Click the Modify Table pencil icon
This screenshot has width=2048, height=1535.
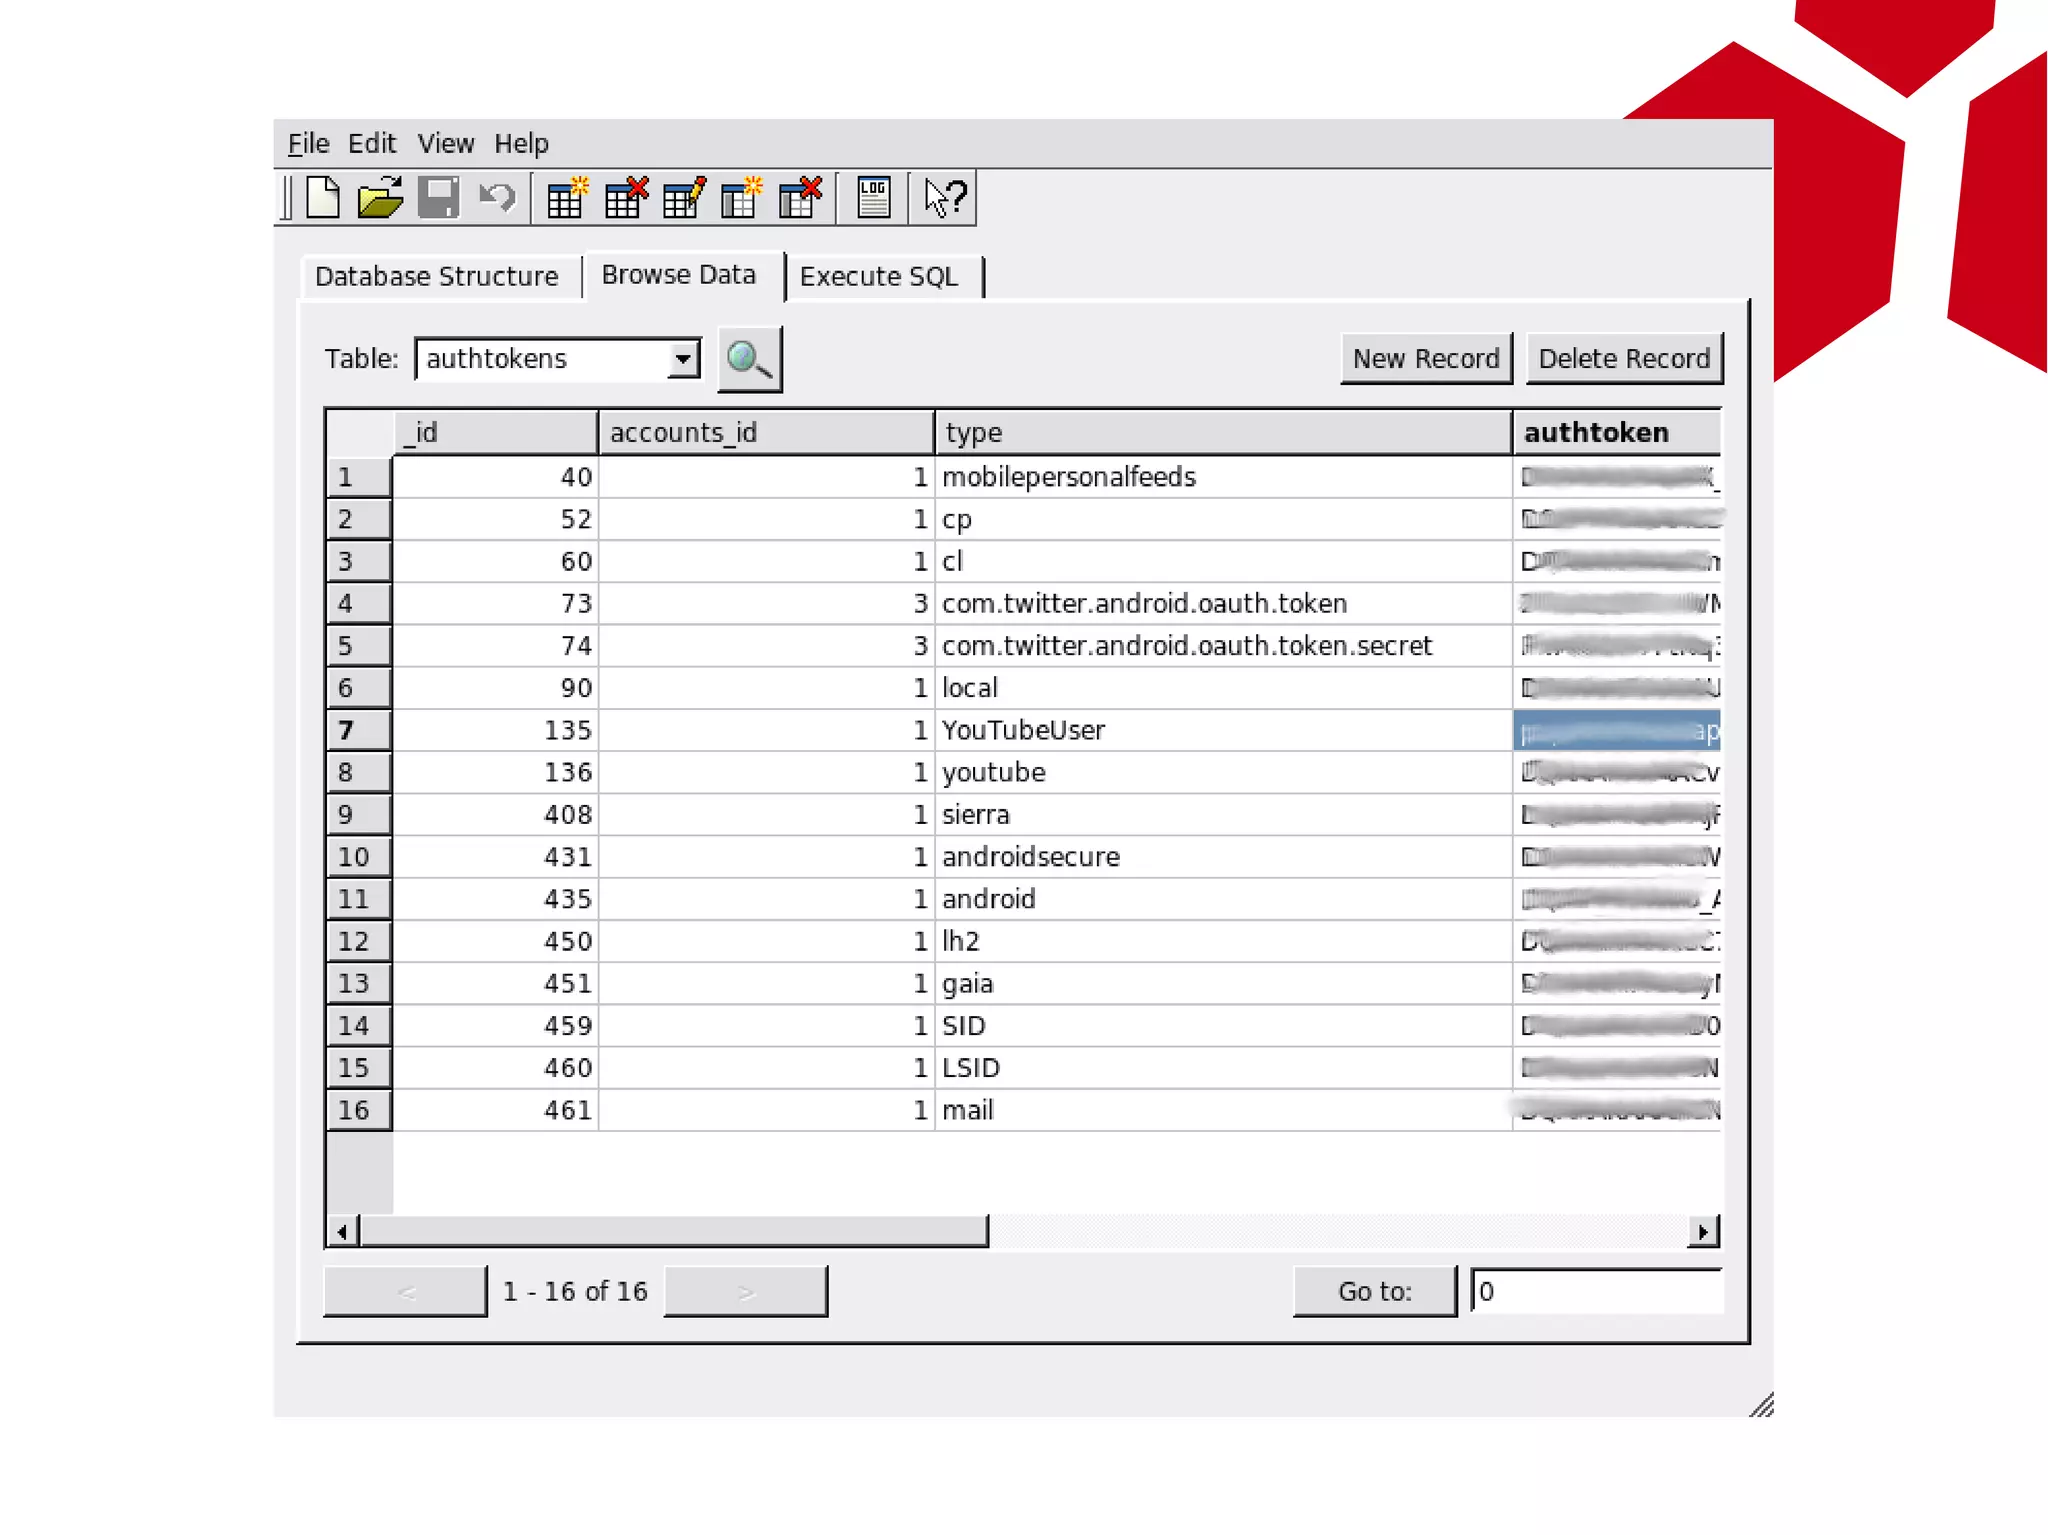684,197
